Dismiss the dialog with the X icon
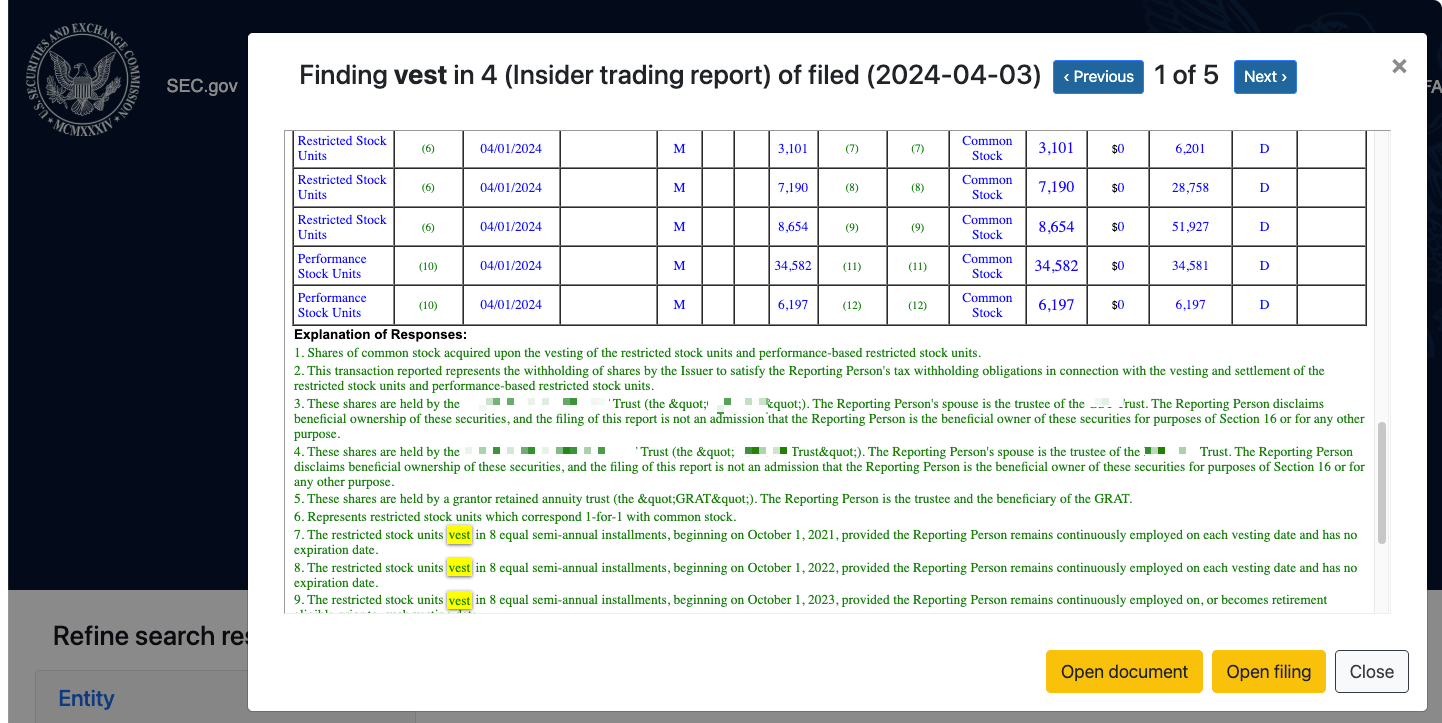Image resolution: width=1442 pixels, height=723 pixels. (x=1399, y=66)
